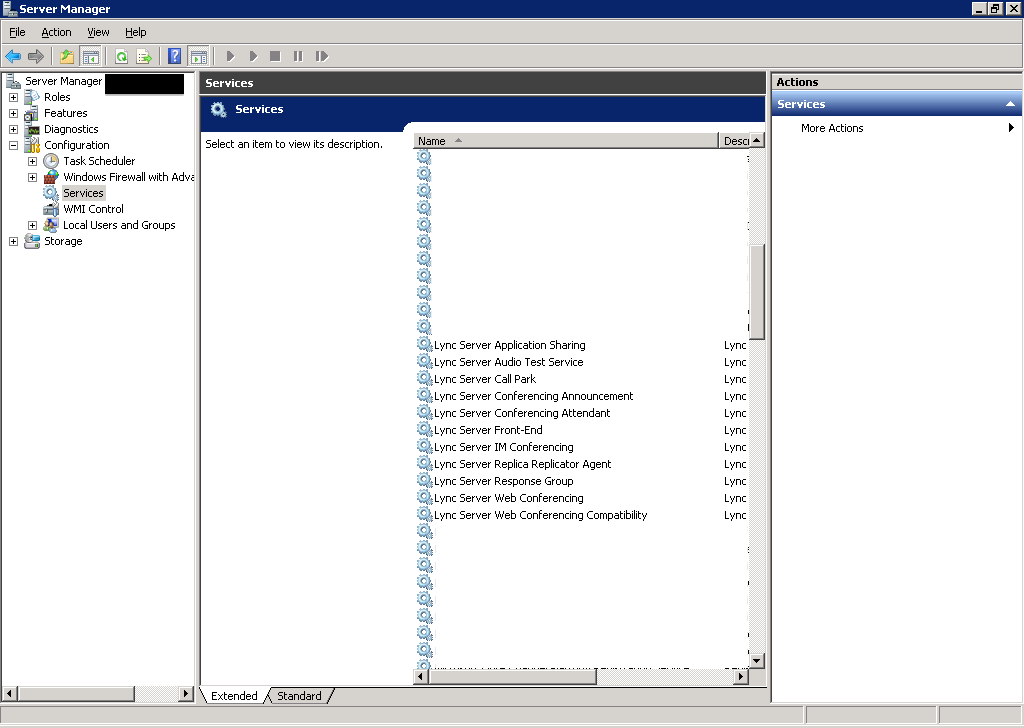Switch to the Extended tab
The width and height of the screenshot is (1024, 728).
(x=234, y=696)
